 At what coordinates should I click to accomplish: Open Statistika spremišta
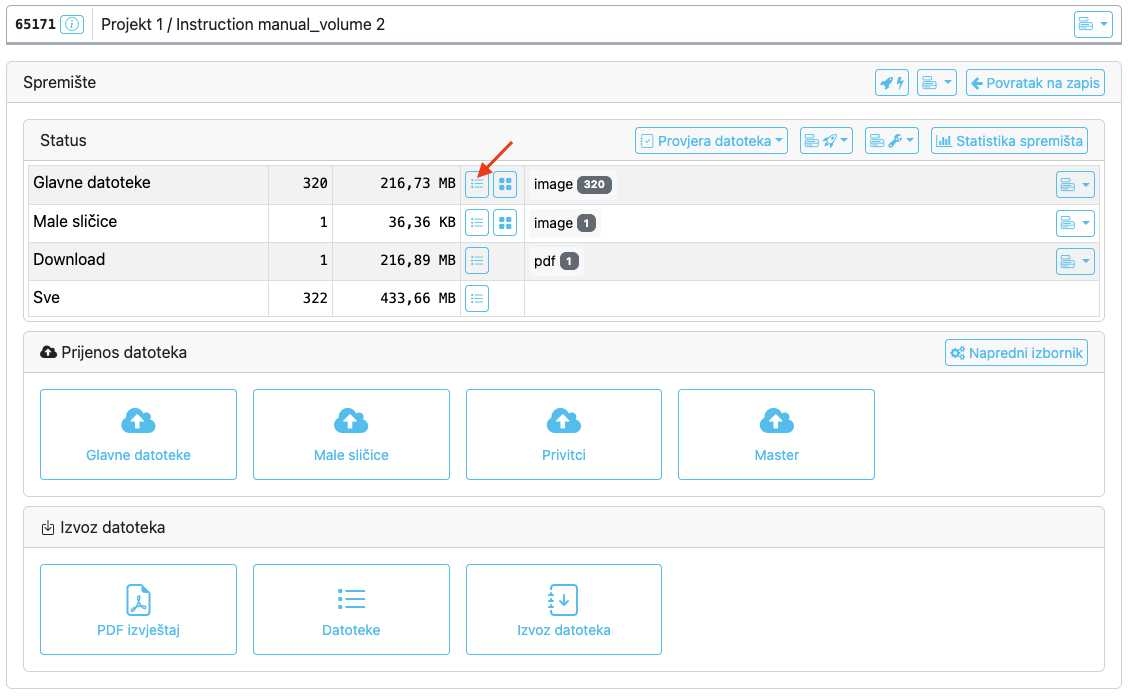pos(1009,141)
